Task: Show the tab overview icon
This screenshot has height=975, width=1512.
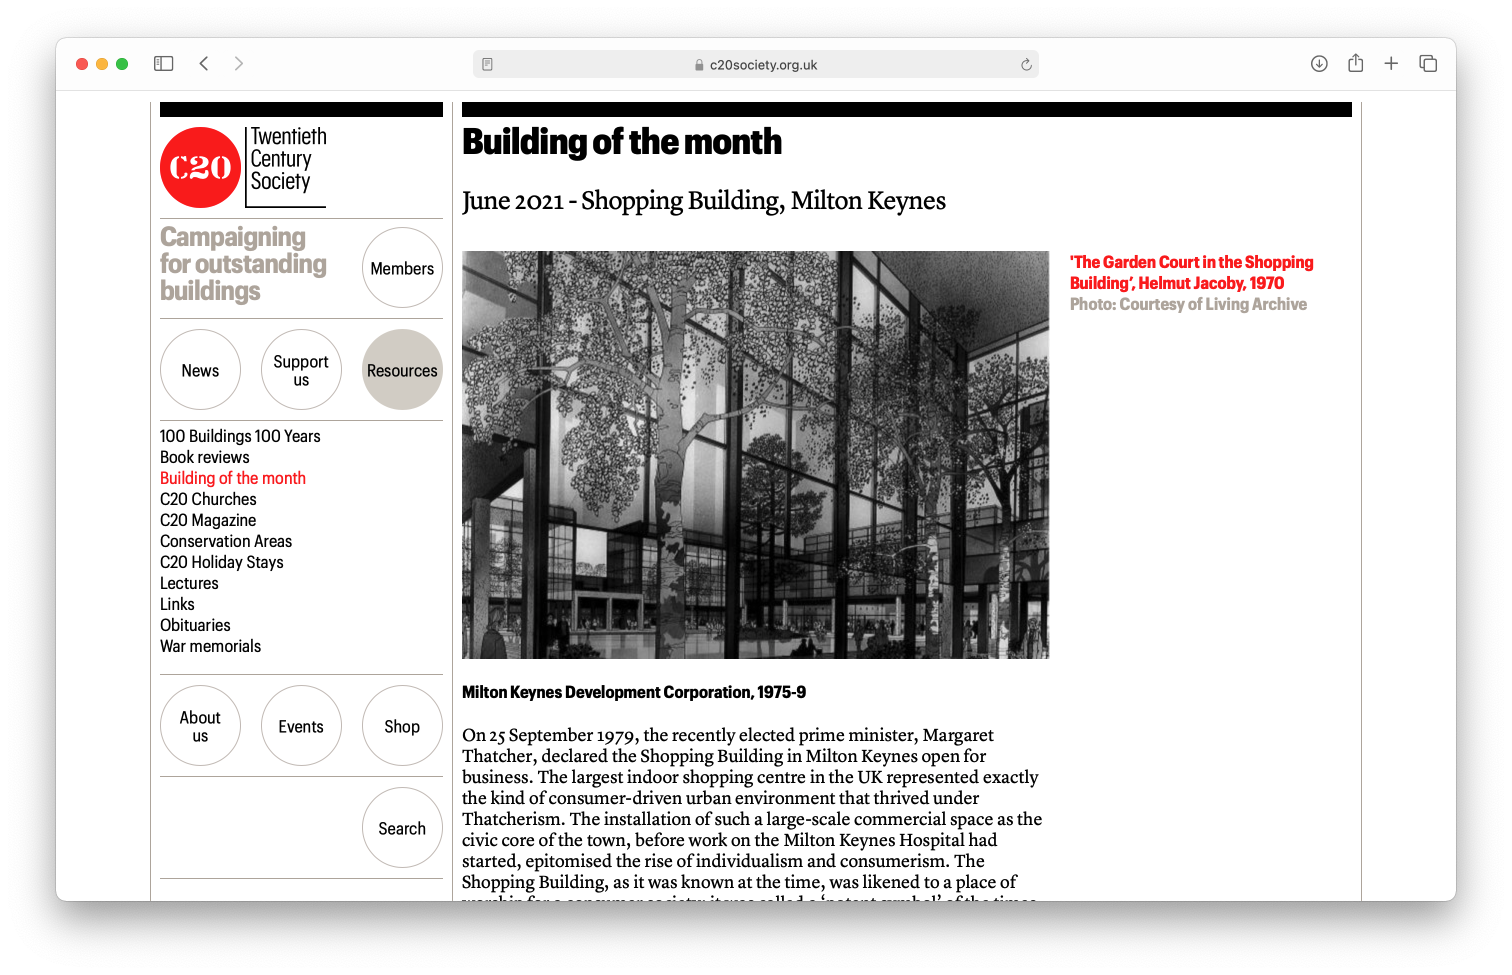Action: pos(1428,64)
